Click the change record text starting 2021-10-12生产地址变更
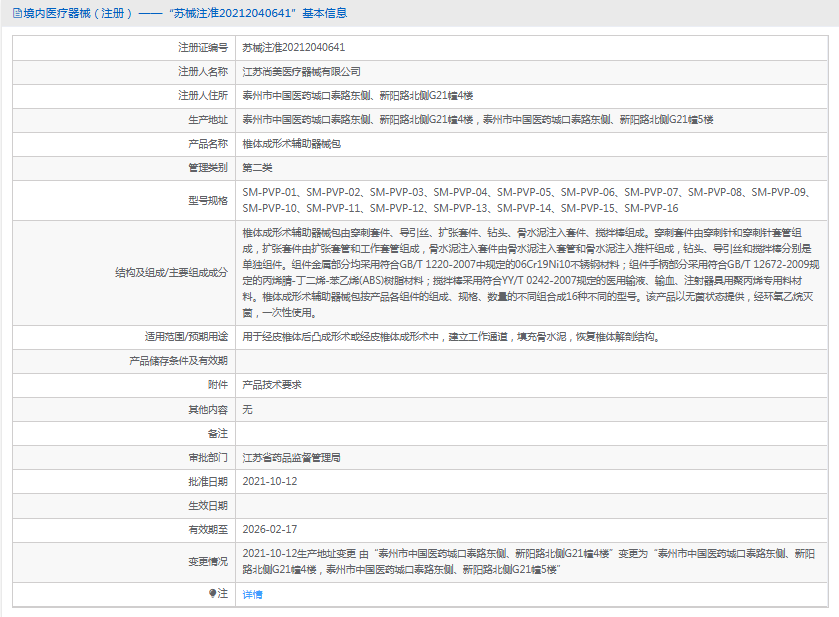The width and height of the screenshot is (839, 617). 529,562
